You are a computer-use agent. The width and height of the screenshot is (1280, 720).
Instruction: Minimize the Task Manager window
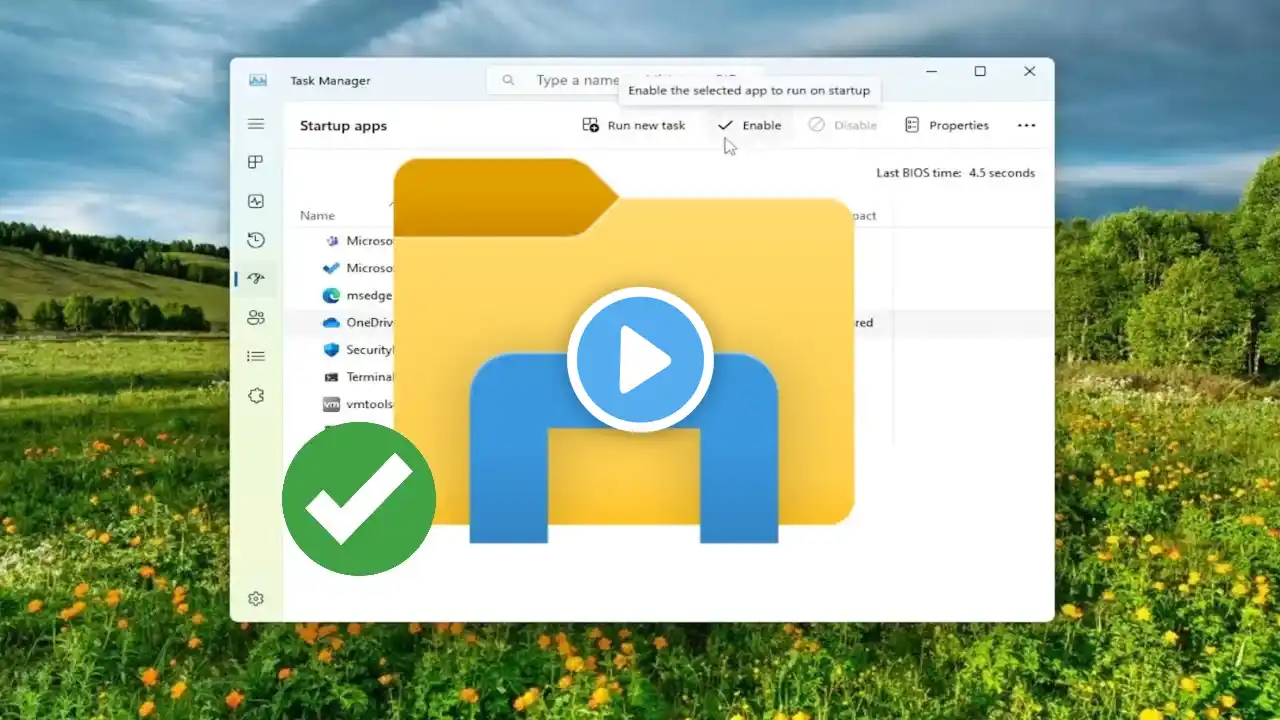(931, 71)
